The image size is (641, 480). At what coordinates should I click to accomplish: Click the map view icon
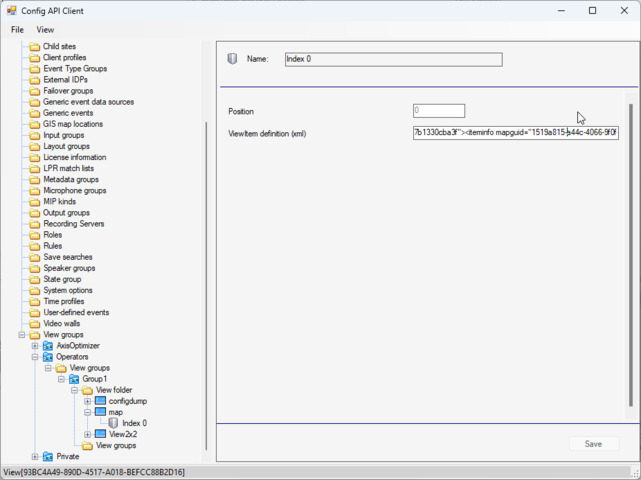[100, 412]
